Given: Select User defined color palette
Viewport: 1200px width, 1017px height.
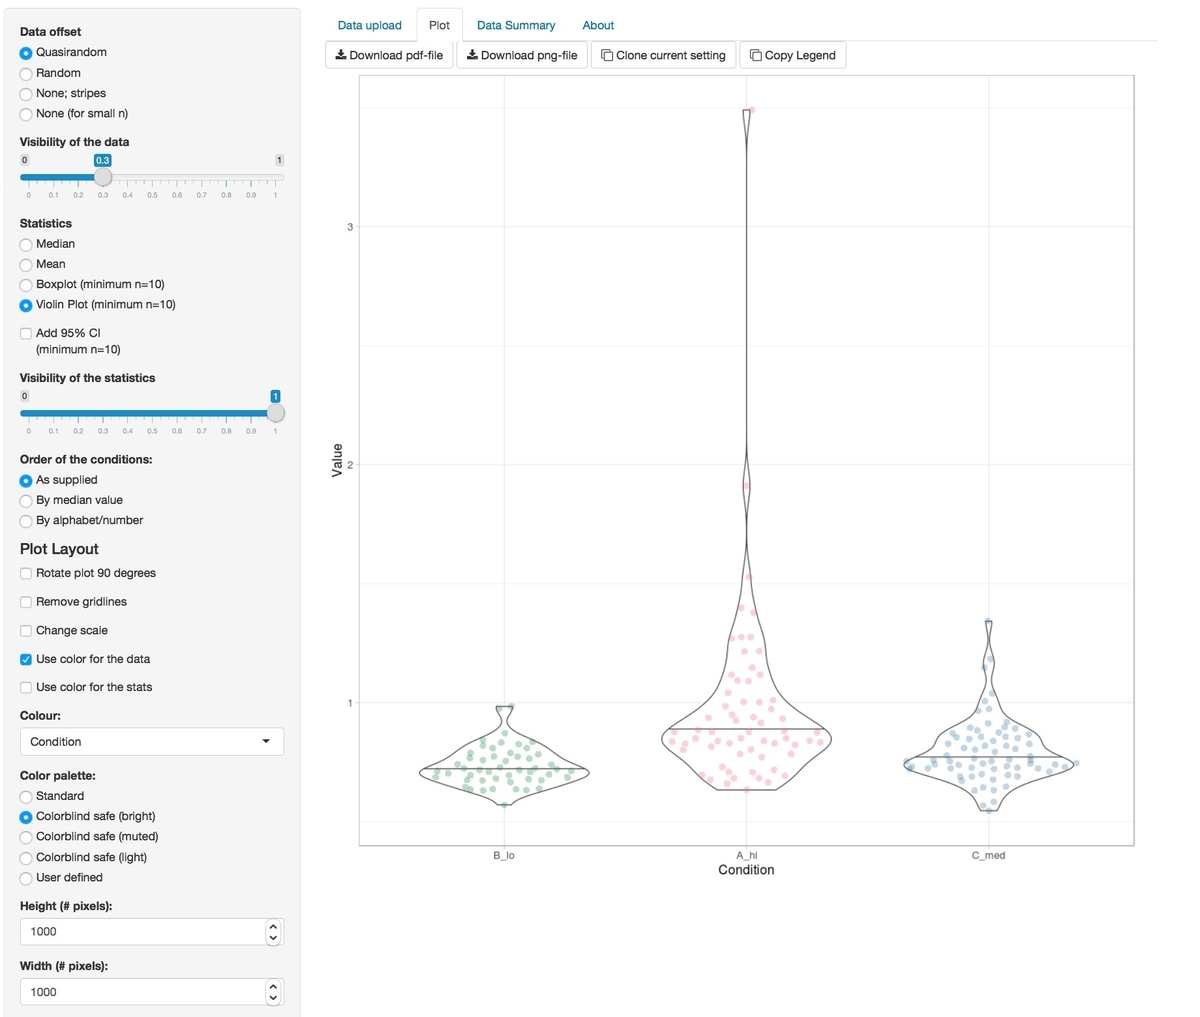Looking at the screenshot, I should [x=26, y=878].
